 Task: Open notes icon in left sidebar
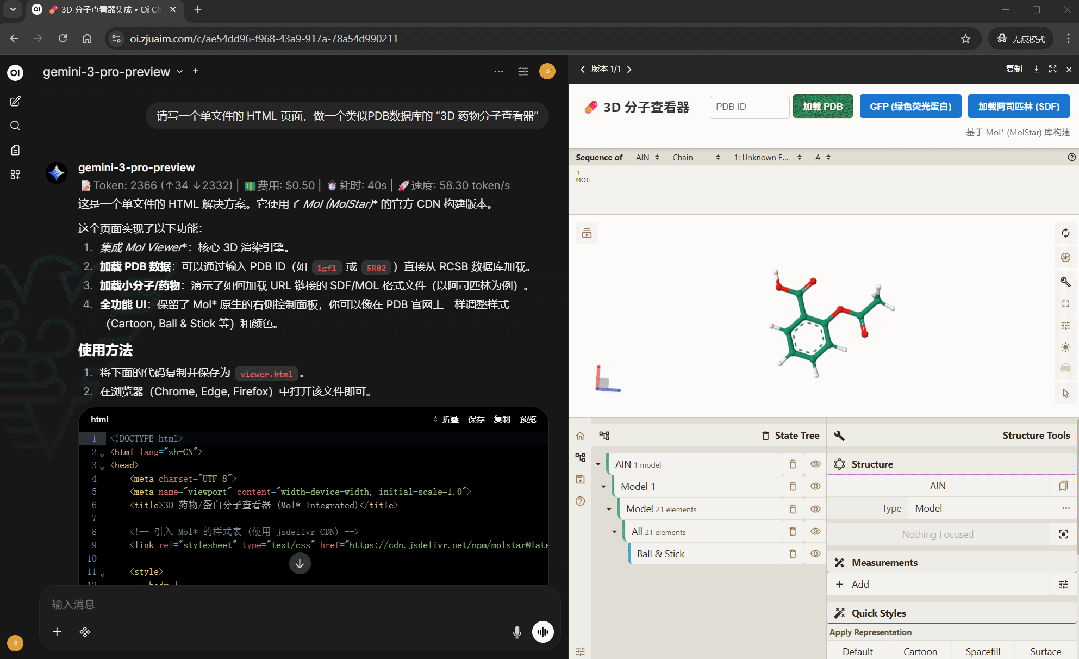pos(15,150)
